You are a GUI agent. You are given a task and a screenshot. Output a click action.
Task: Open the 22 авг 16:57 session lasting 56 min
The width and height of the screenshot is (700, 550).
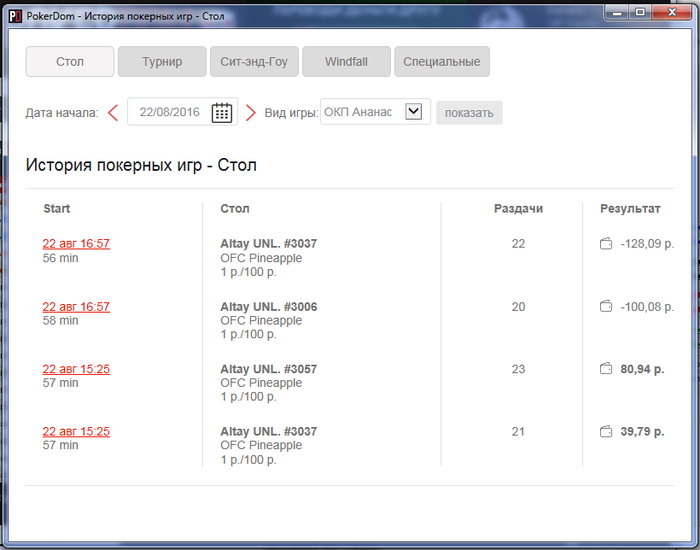[76, 244]
